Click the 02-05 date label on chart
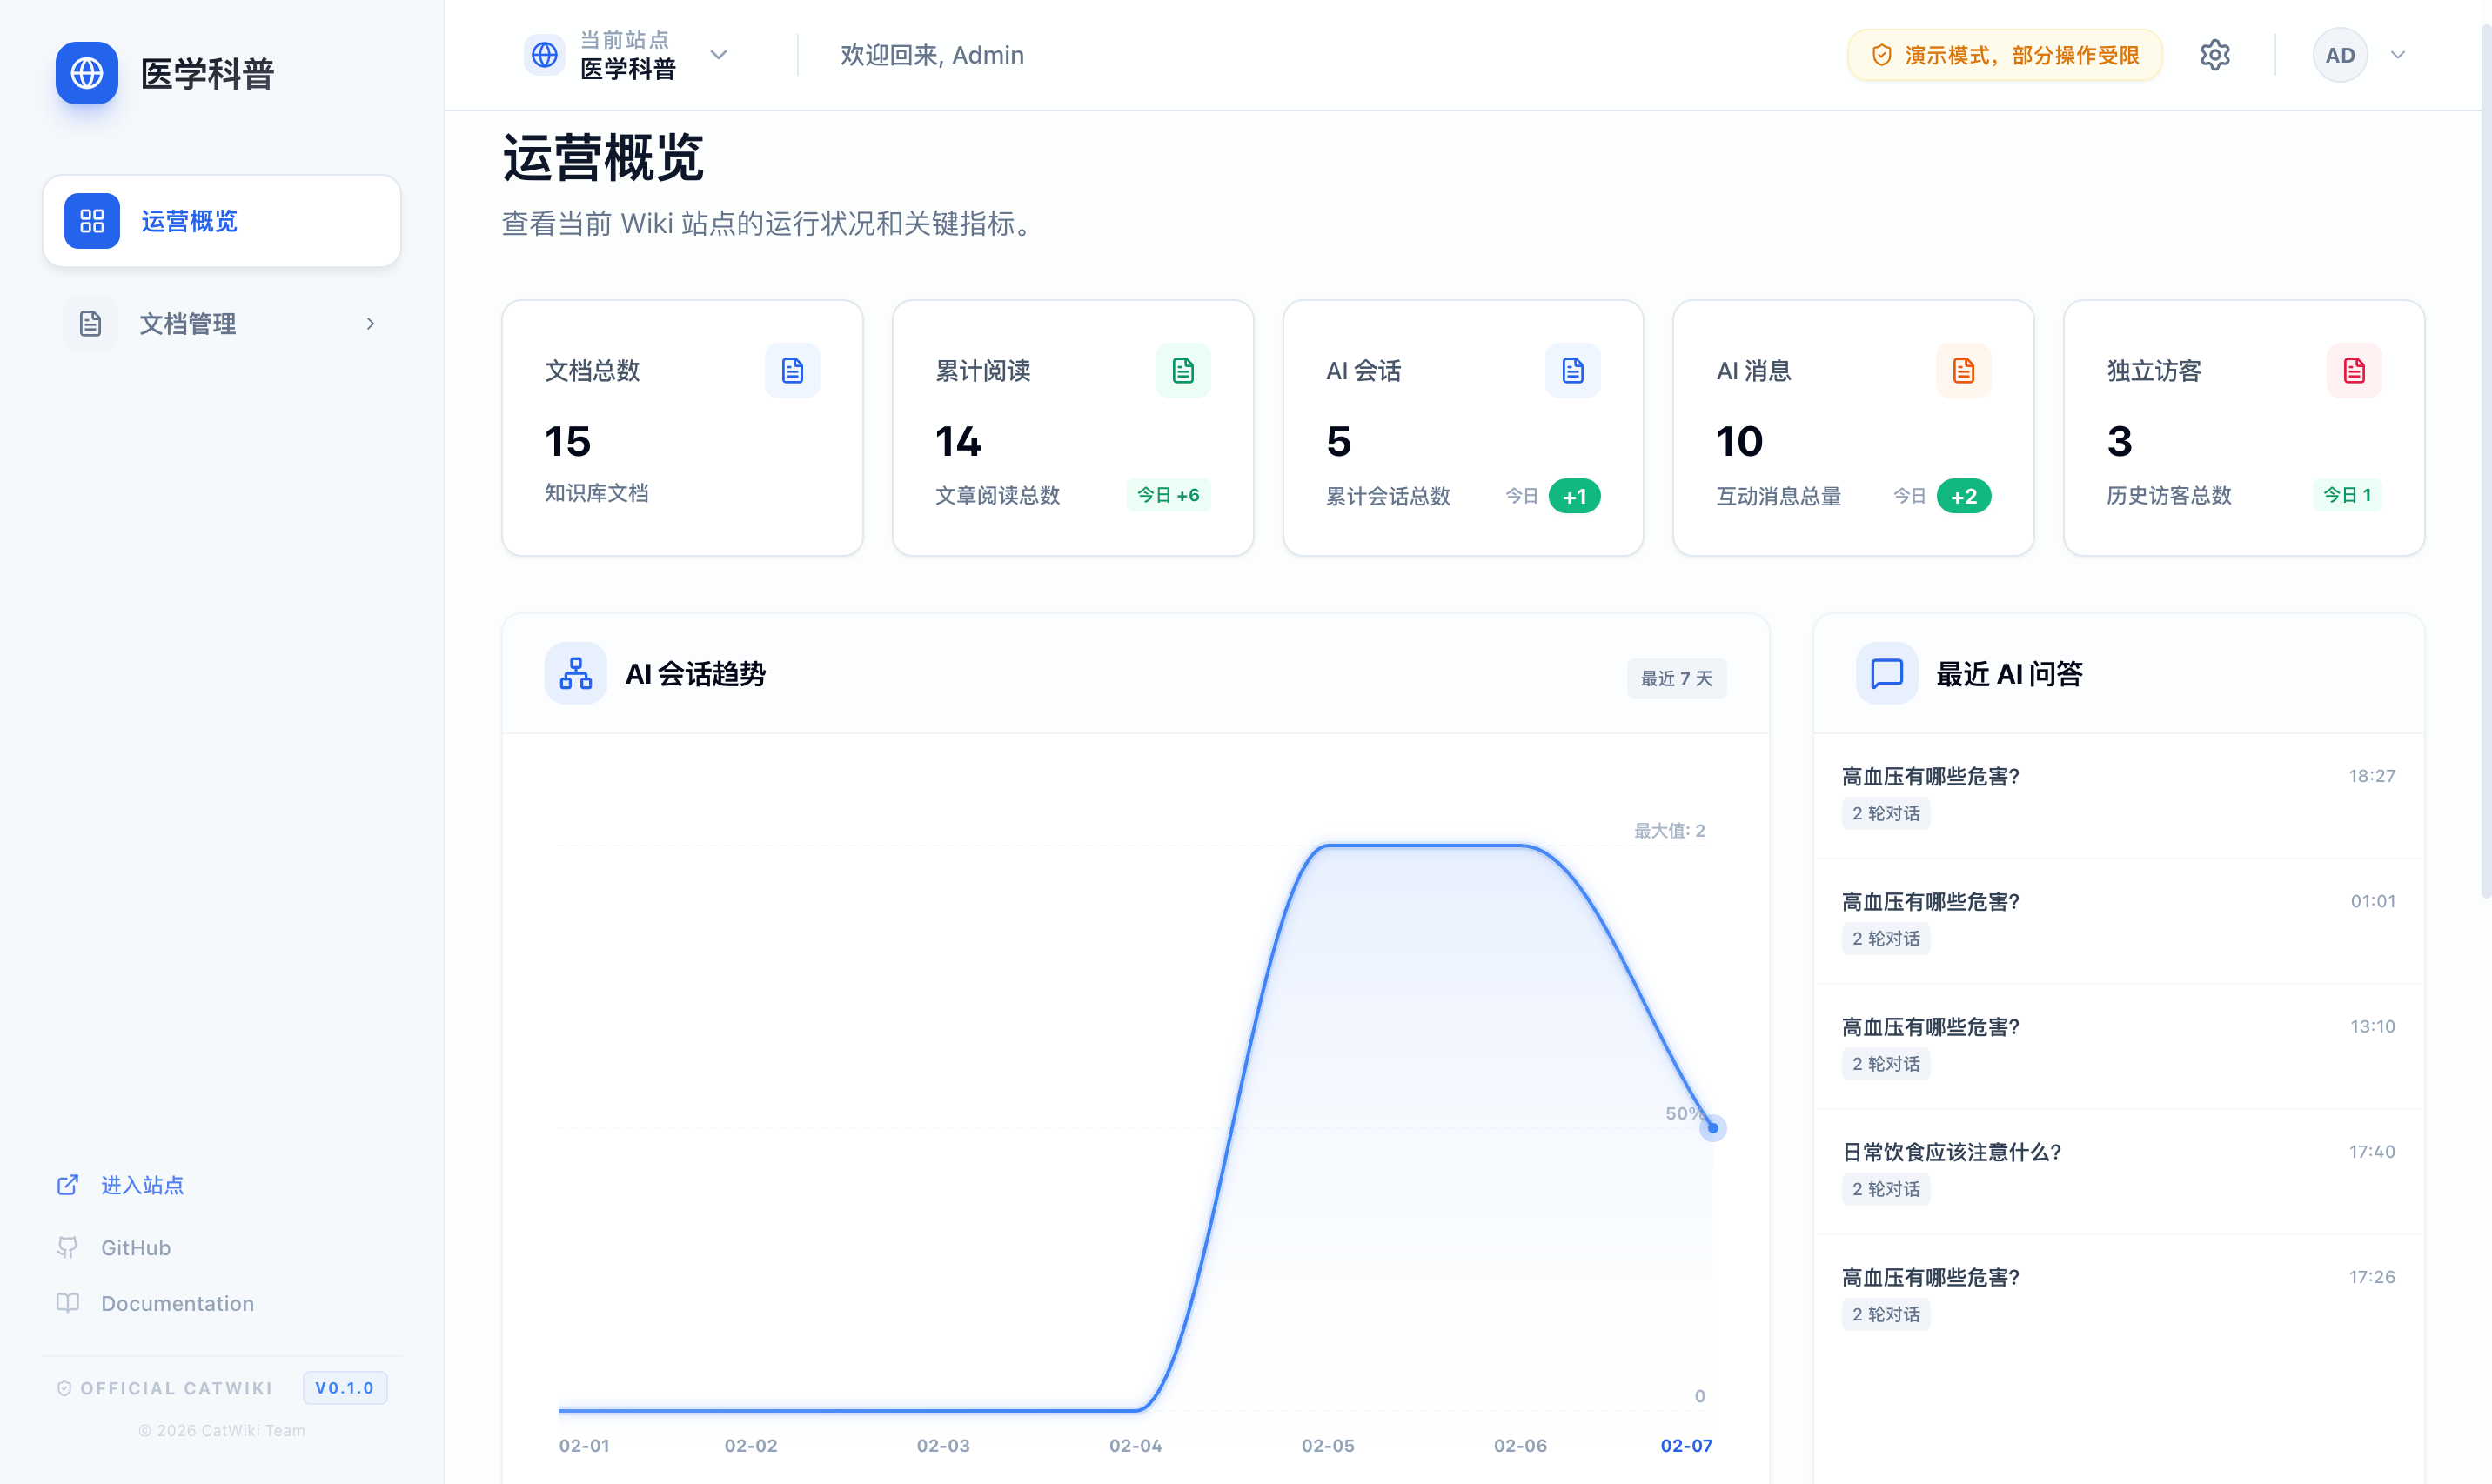Screen dimensions: 2492x1484 point(1328,1445)
